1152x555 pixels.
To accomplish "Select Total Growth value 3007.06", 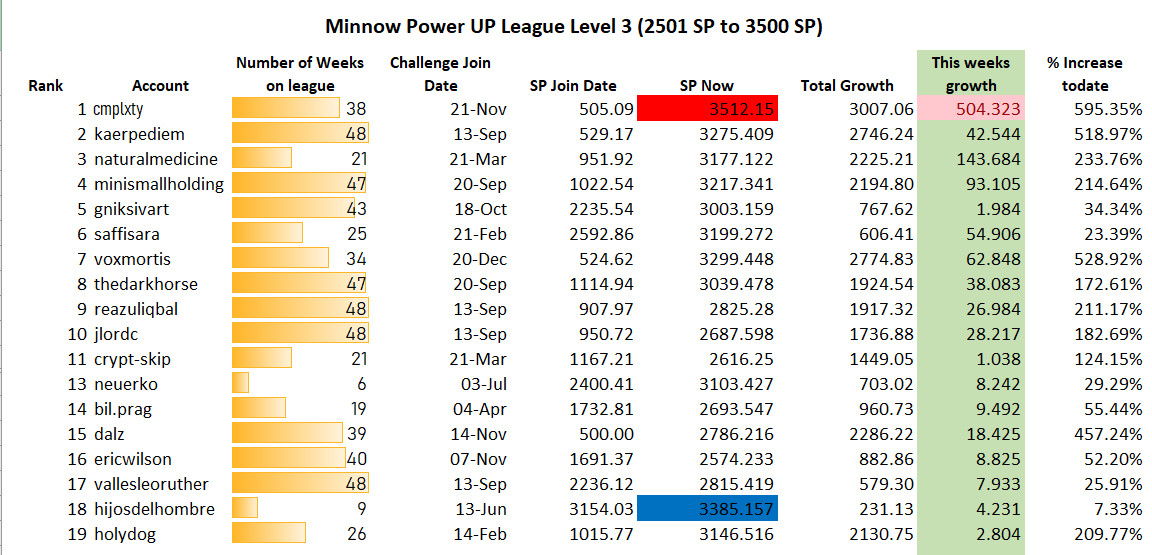I will [882, 110].
